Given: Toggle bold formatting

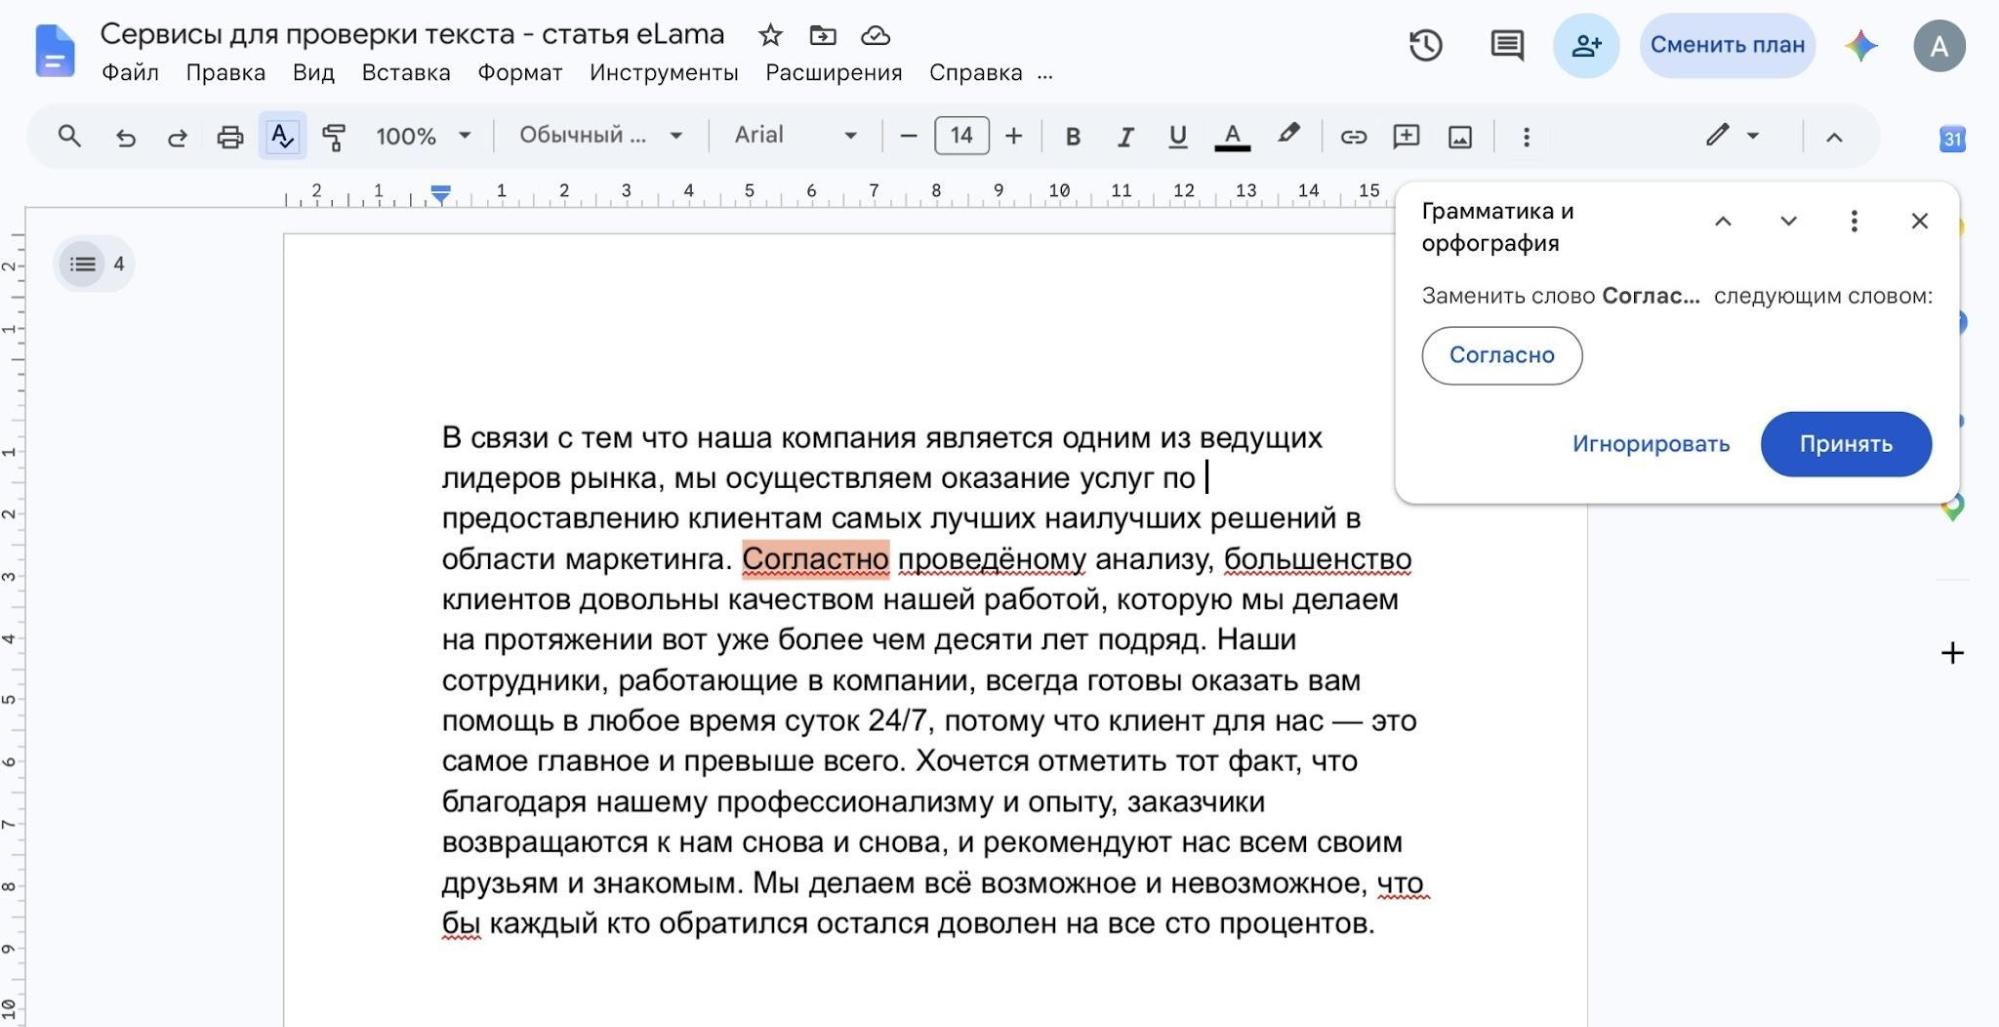Looking at the screenshot, I should pyautogui.click(x=1073, y=136).
